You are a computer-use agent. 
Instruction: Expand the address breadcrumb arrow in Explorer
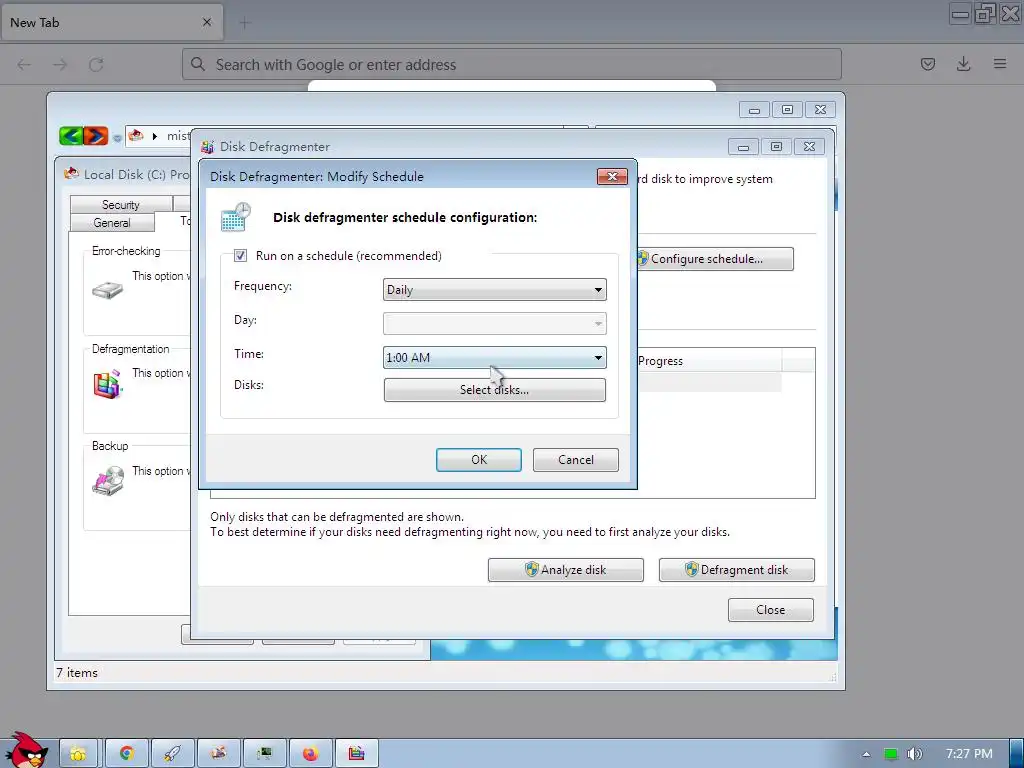(155, 136)
